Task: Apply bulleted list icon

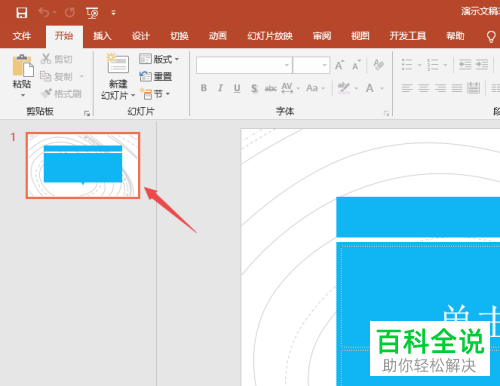Action: tap(407, 65)
